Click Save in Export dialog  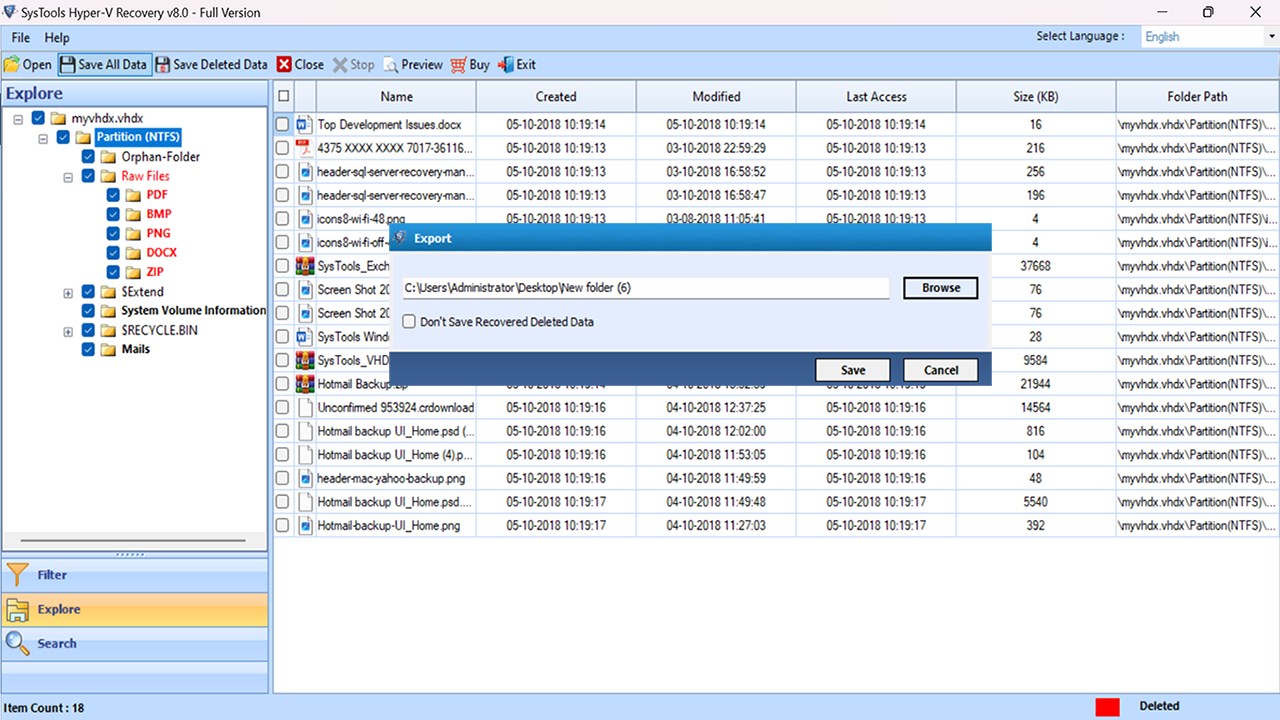853,370
